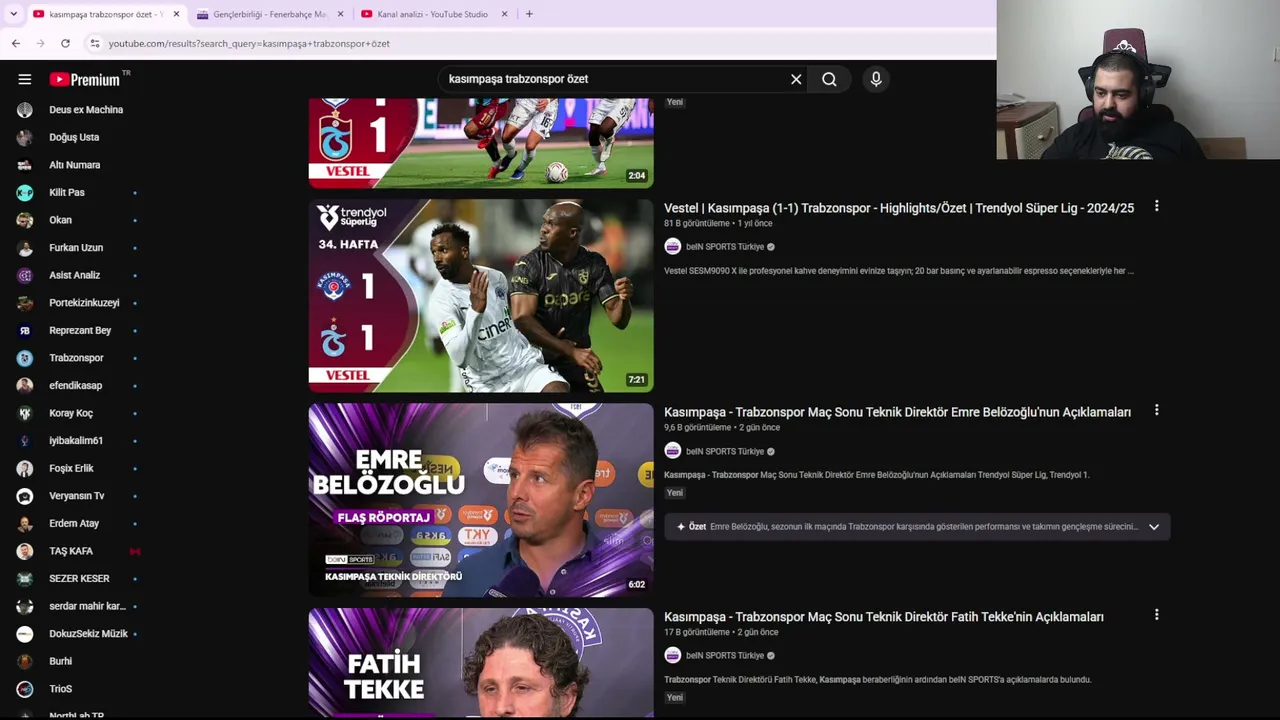Close the Kanal analizi YouTube Studio tab
The height and width of the screenshot is (720, 1280).
(x=504, y=14)
